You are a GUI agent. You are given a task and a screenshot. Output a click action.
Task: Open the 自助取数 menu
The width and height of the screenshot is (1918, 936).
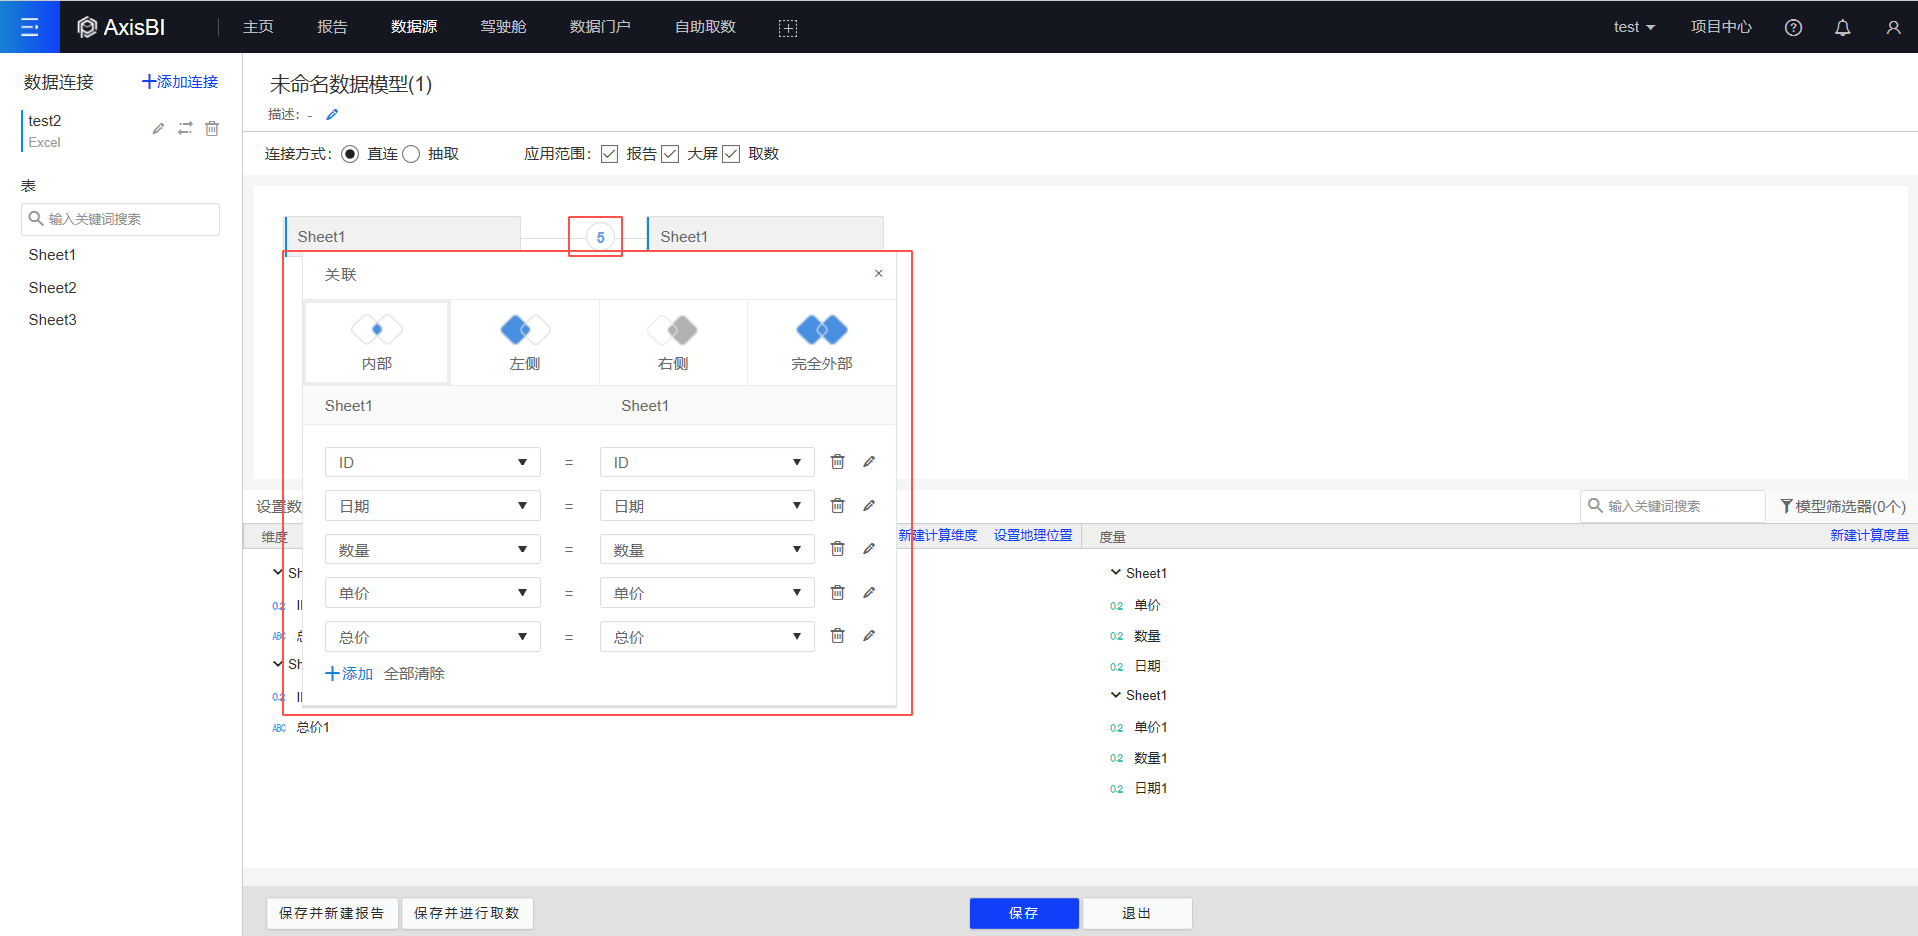[705, 27]
